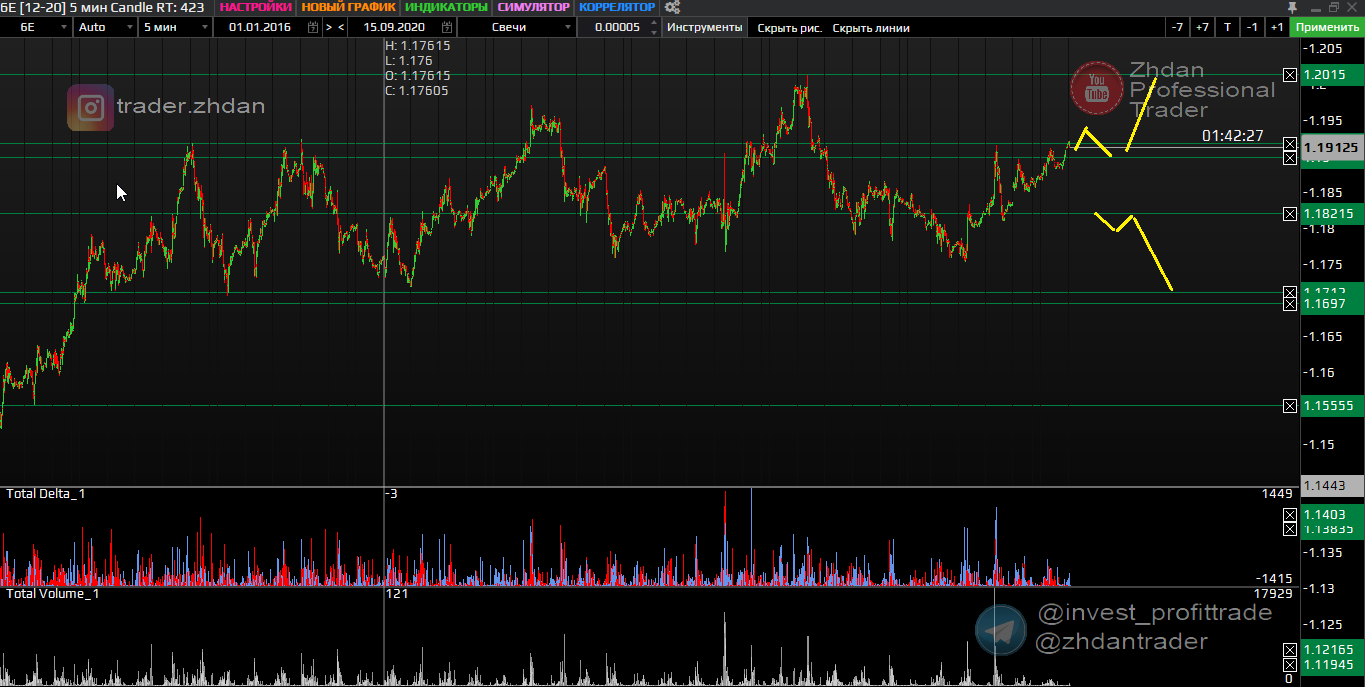Open the gears settings icon after КОРРЕЛЯТОР
The width and height of the screenshot is (1365, 687).
[x=672, y=7]
